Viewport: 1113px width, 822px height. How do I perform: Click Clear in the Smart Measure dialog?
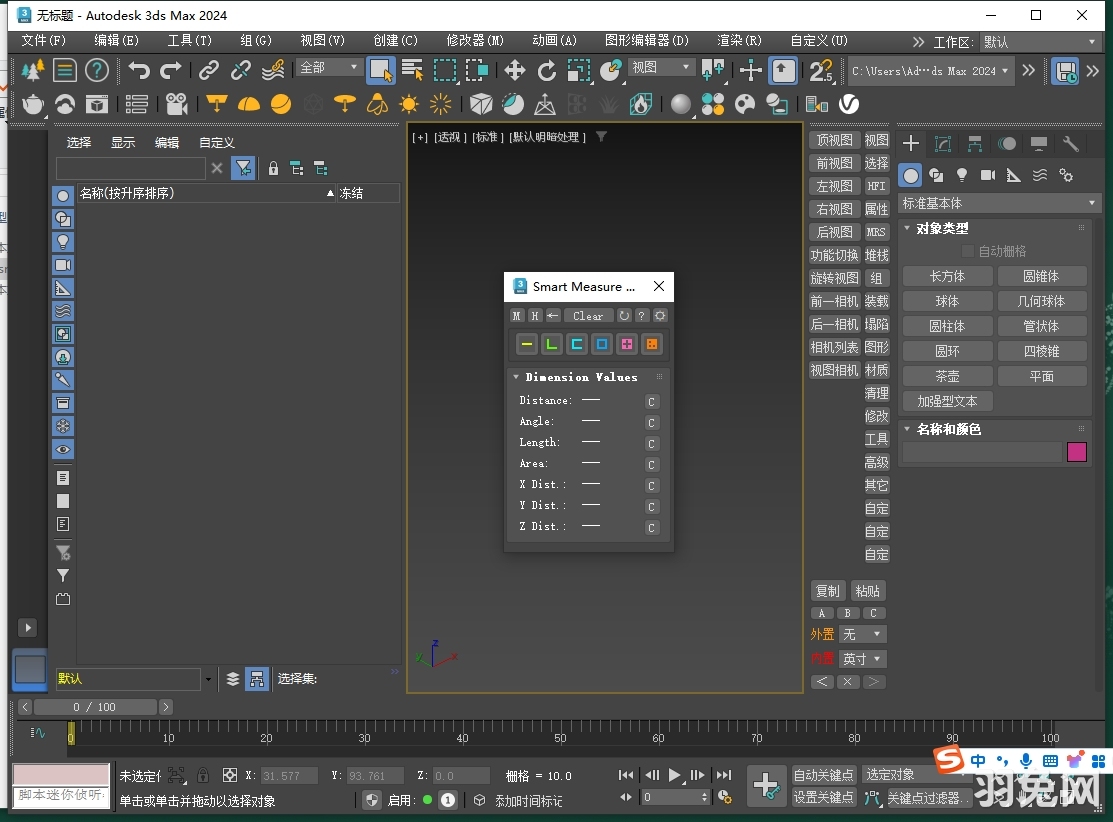(588, 315)
